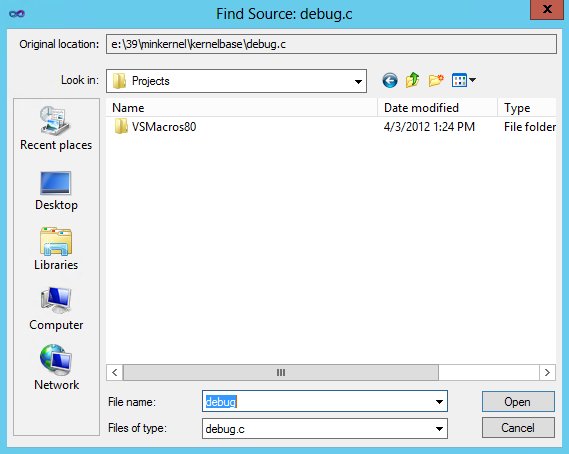Sort by Type column header
569x454 pixels.
[527, 108]
